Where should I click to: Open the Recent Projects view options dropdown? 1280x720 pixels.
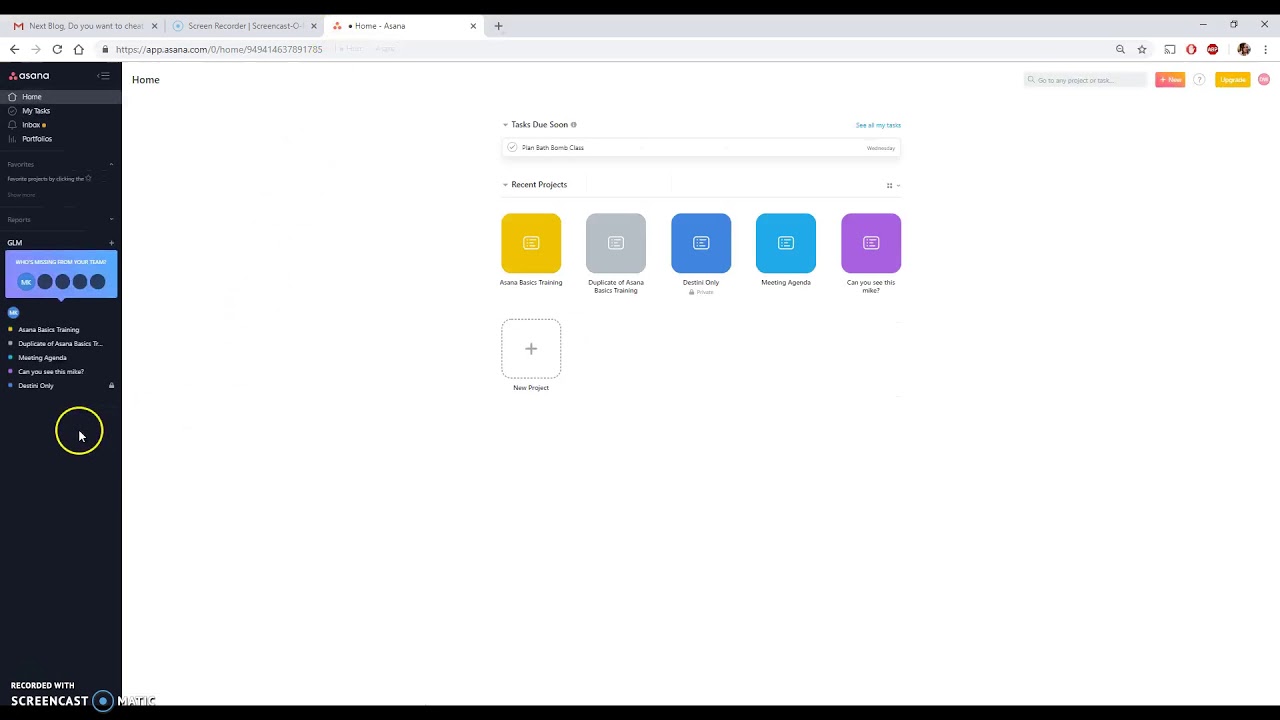click(x=893, y=185)
